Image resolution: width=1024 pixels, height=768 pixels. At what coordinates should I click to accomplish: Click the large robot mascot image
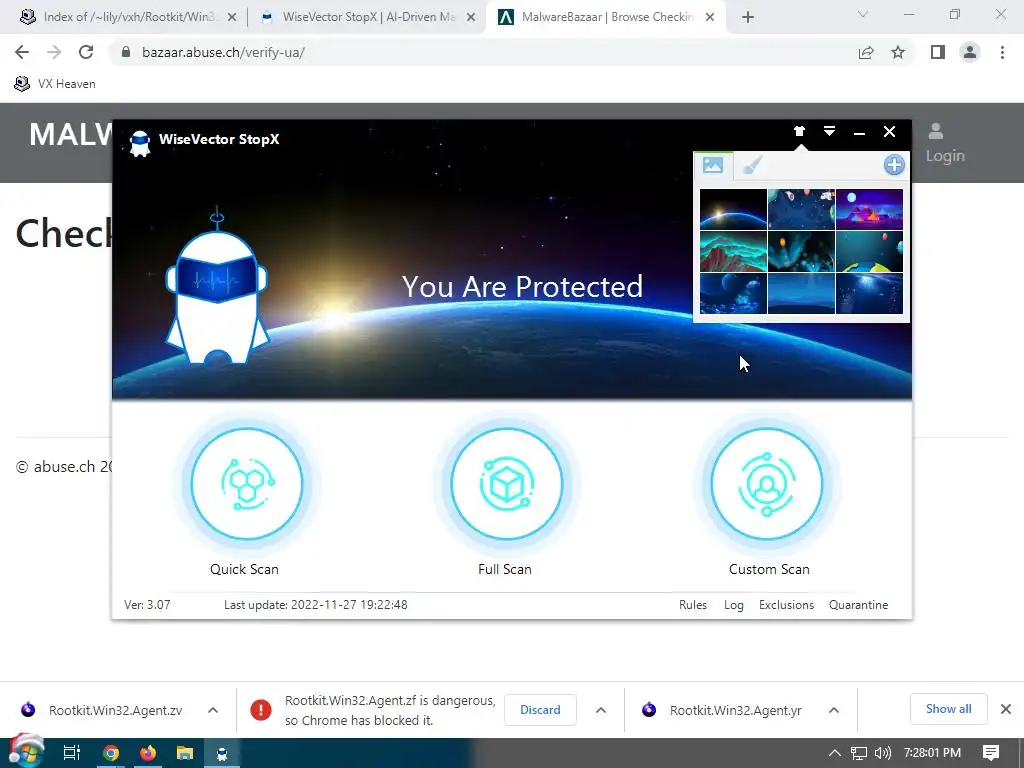point(217,287)
